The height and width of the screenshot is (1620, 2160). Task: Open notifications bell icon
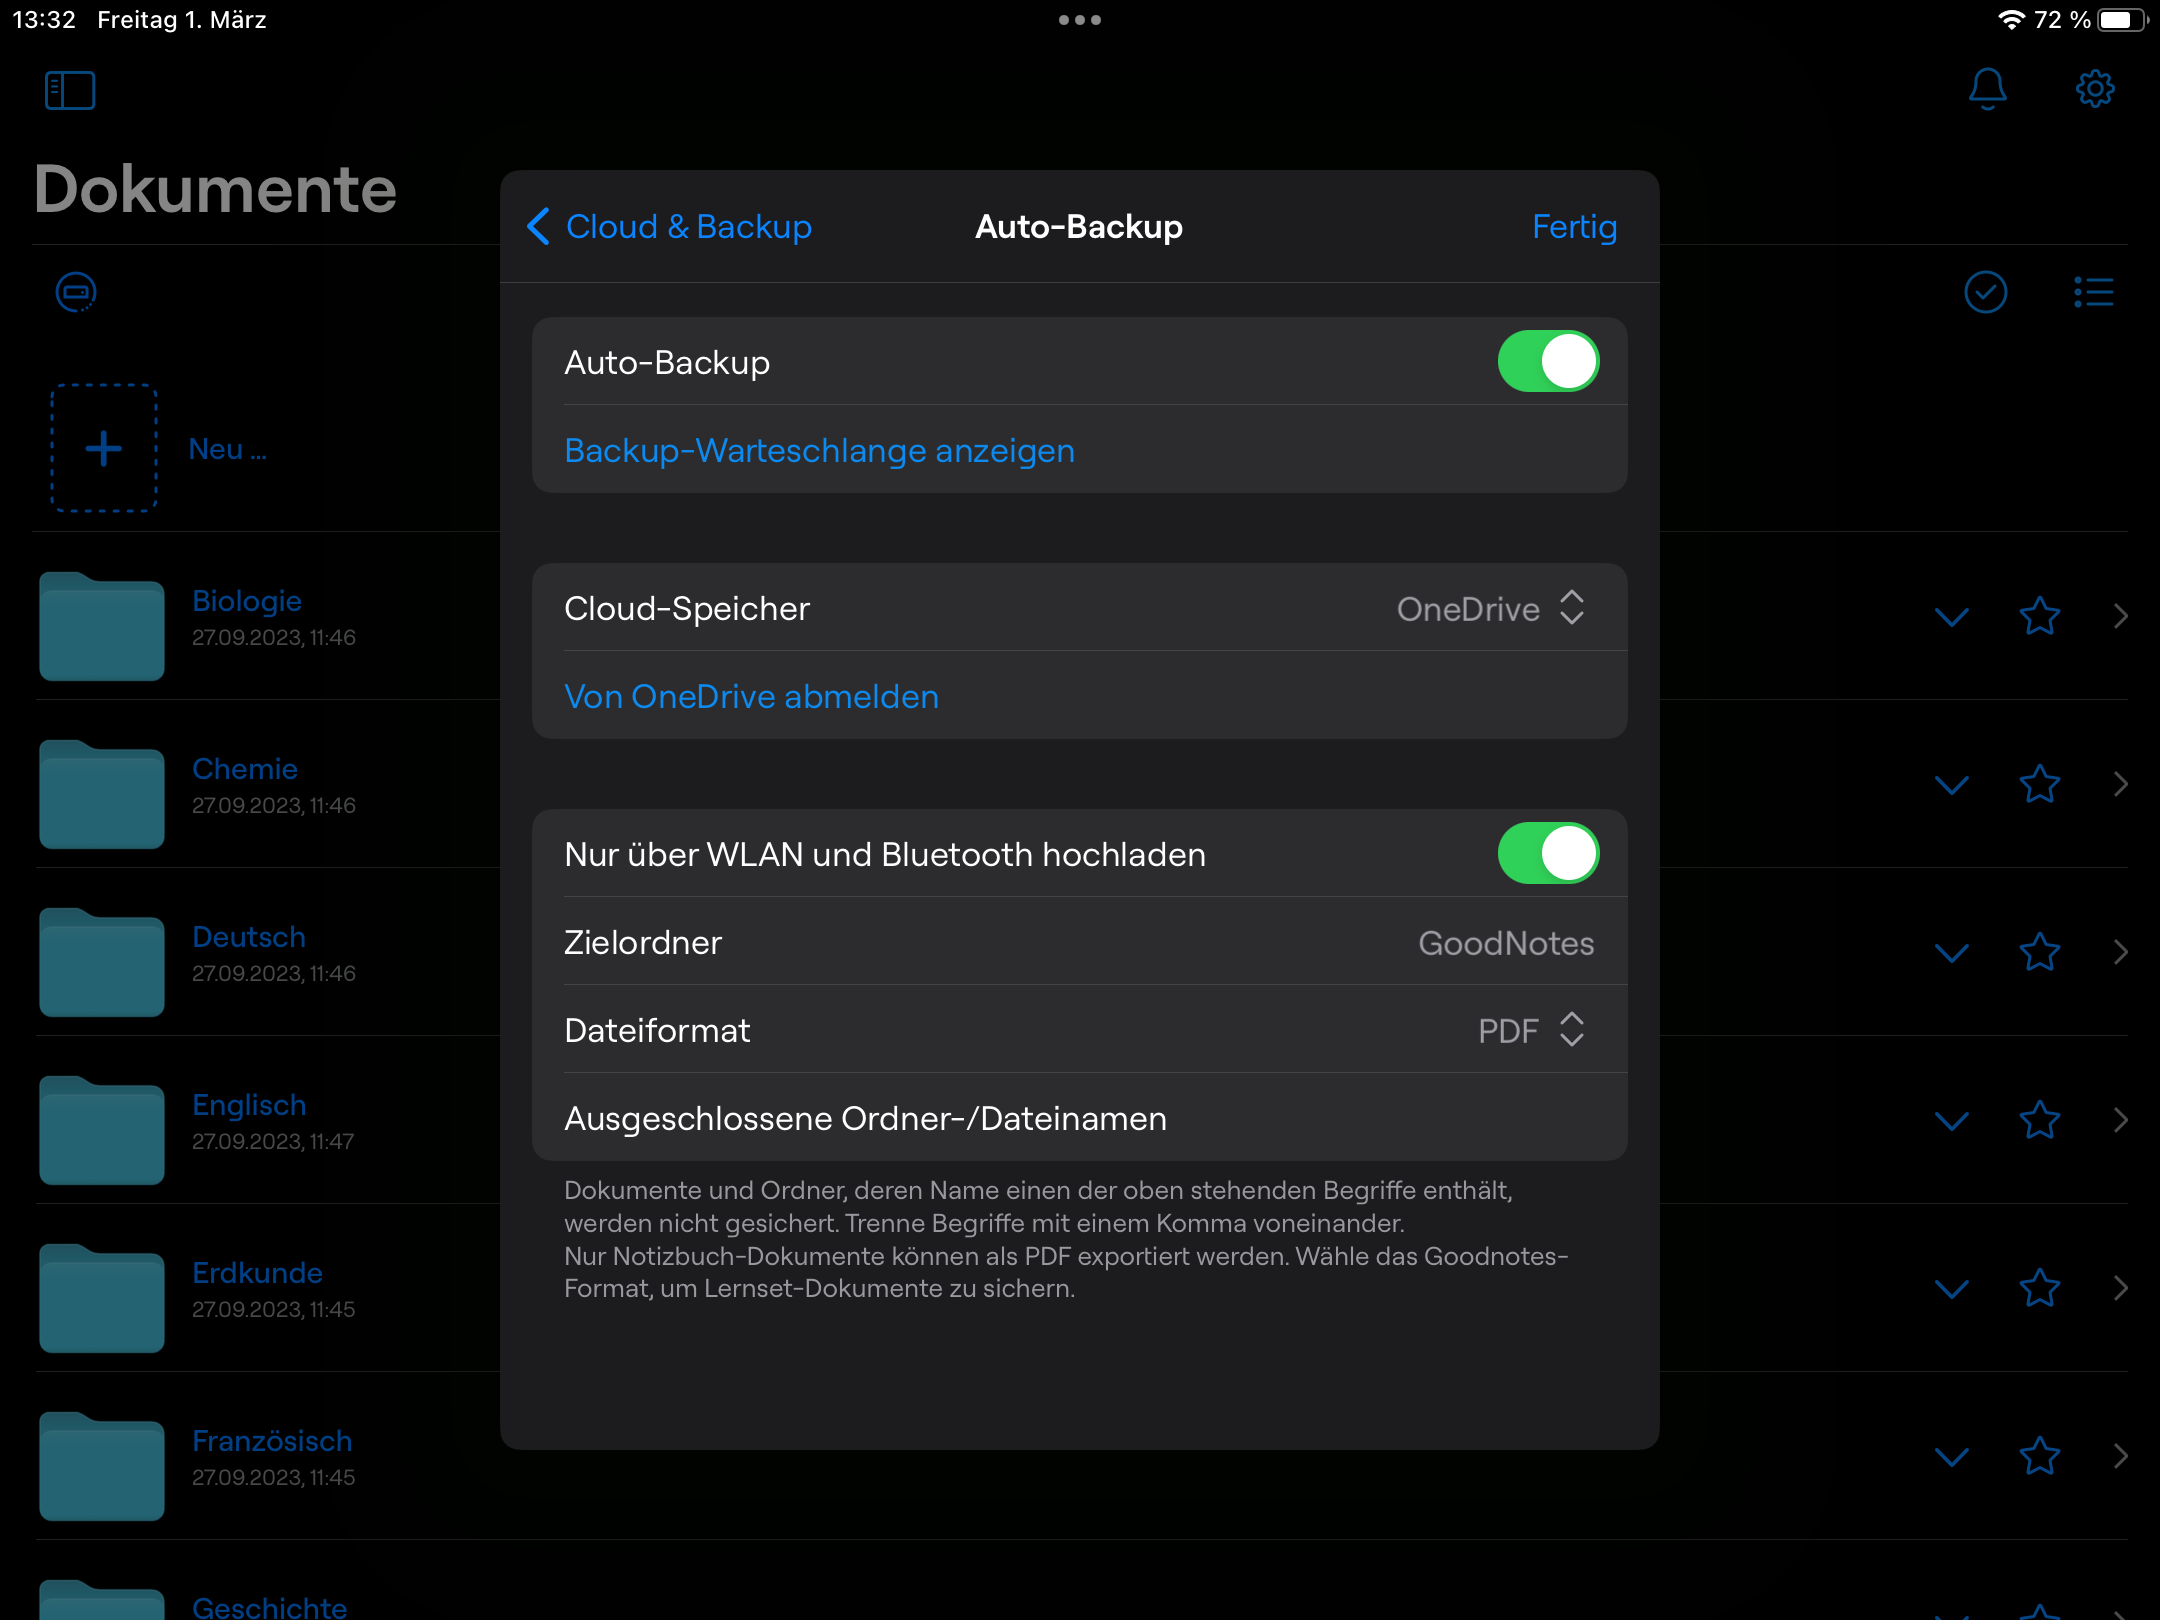[1987, 89]
